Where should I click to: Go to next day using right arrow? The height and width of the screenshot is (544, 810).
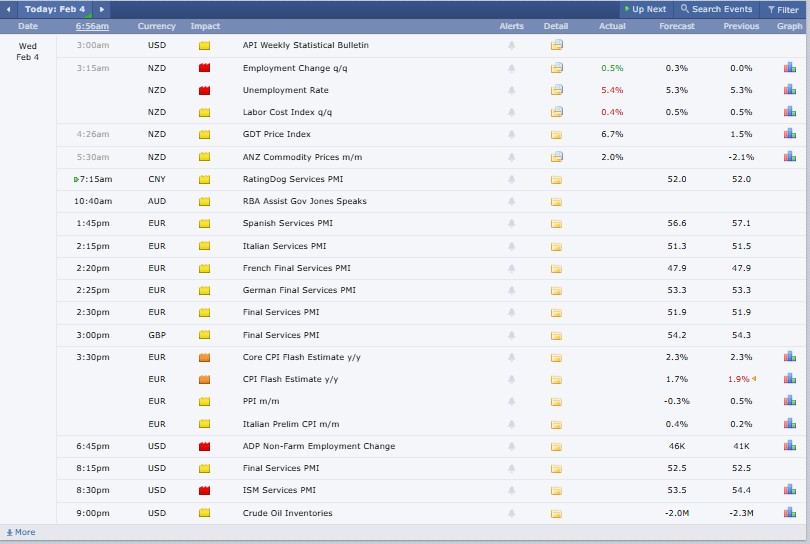coord(101,9)
